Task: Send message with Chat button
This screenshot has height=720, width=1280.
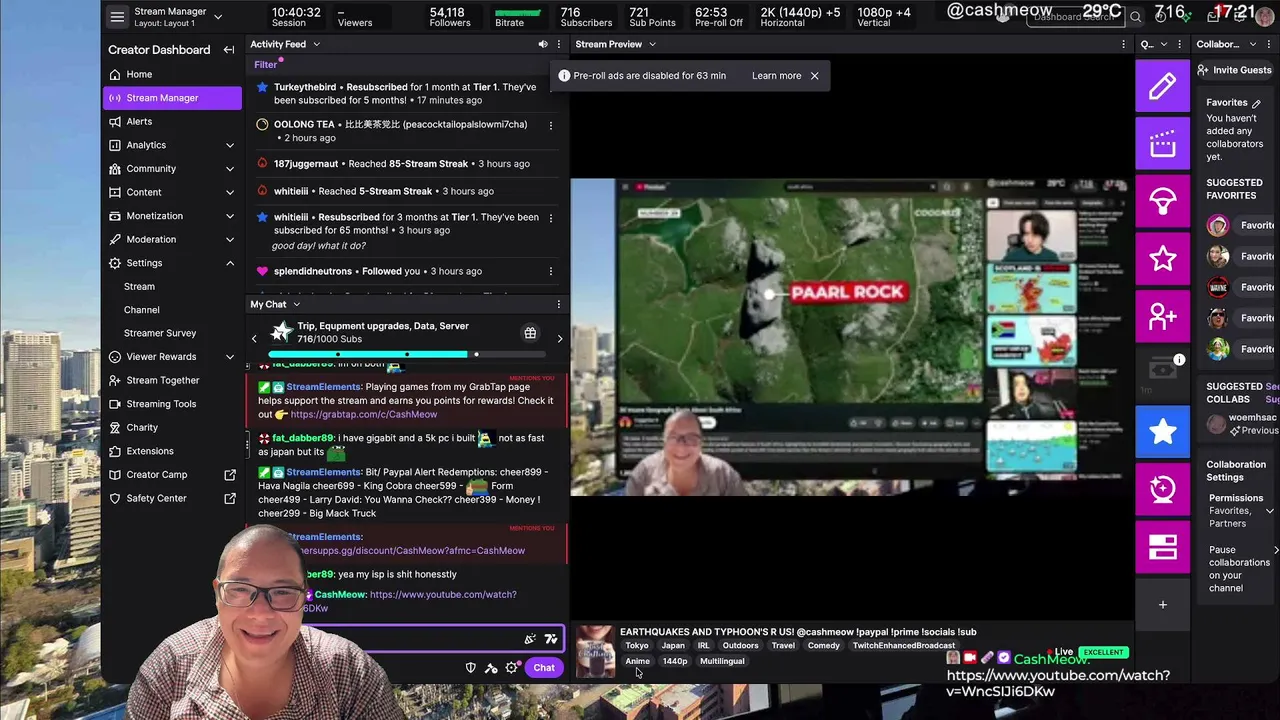Action: [x=544, y=668]
